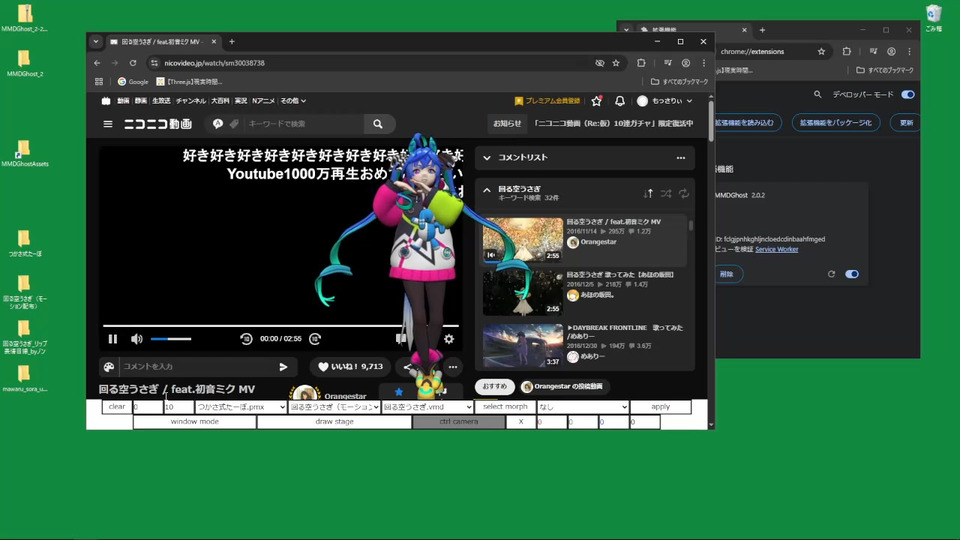
Task: Open the favorites star icon near premium
Action: coord(596,101)
